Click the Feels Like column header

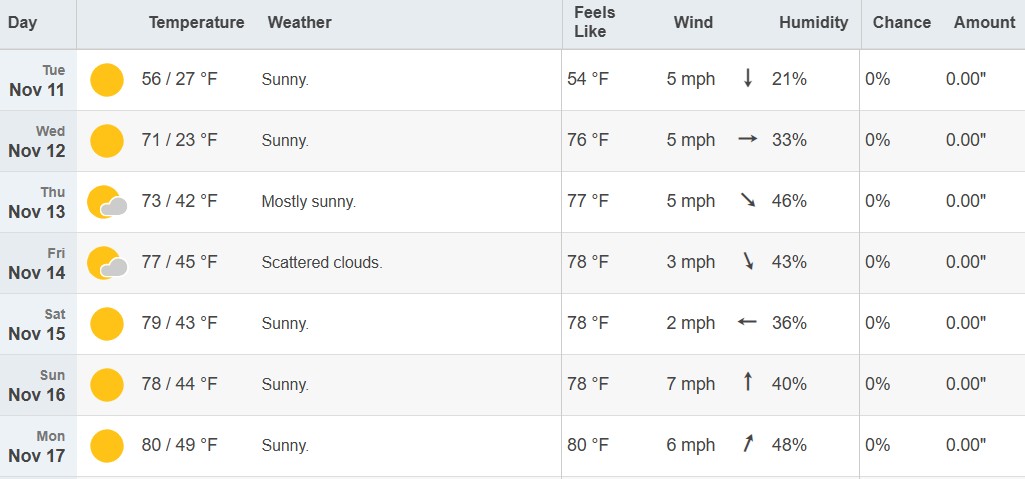(595, 23)
